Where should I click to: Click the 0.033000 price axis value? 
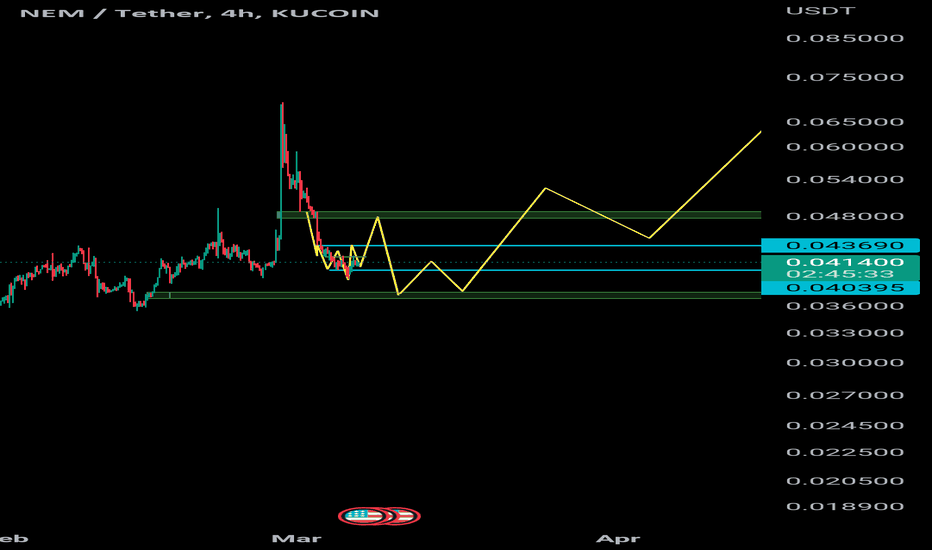[x=845, y=333]
